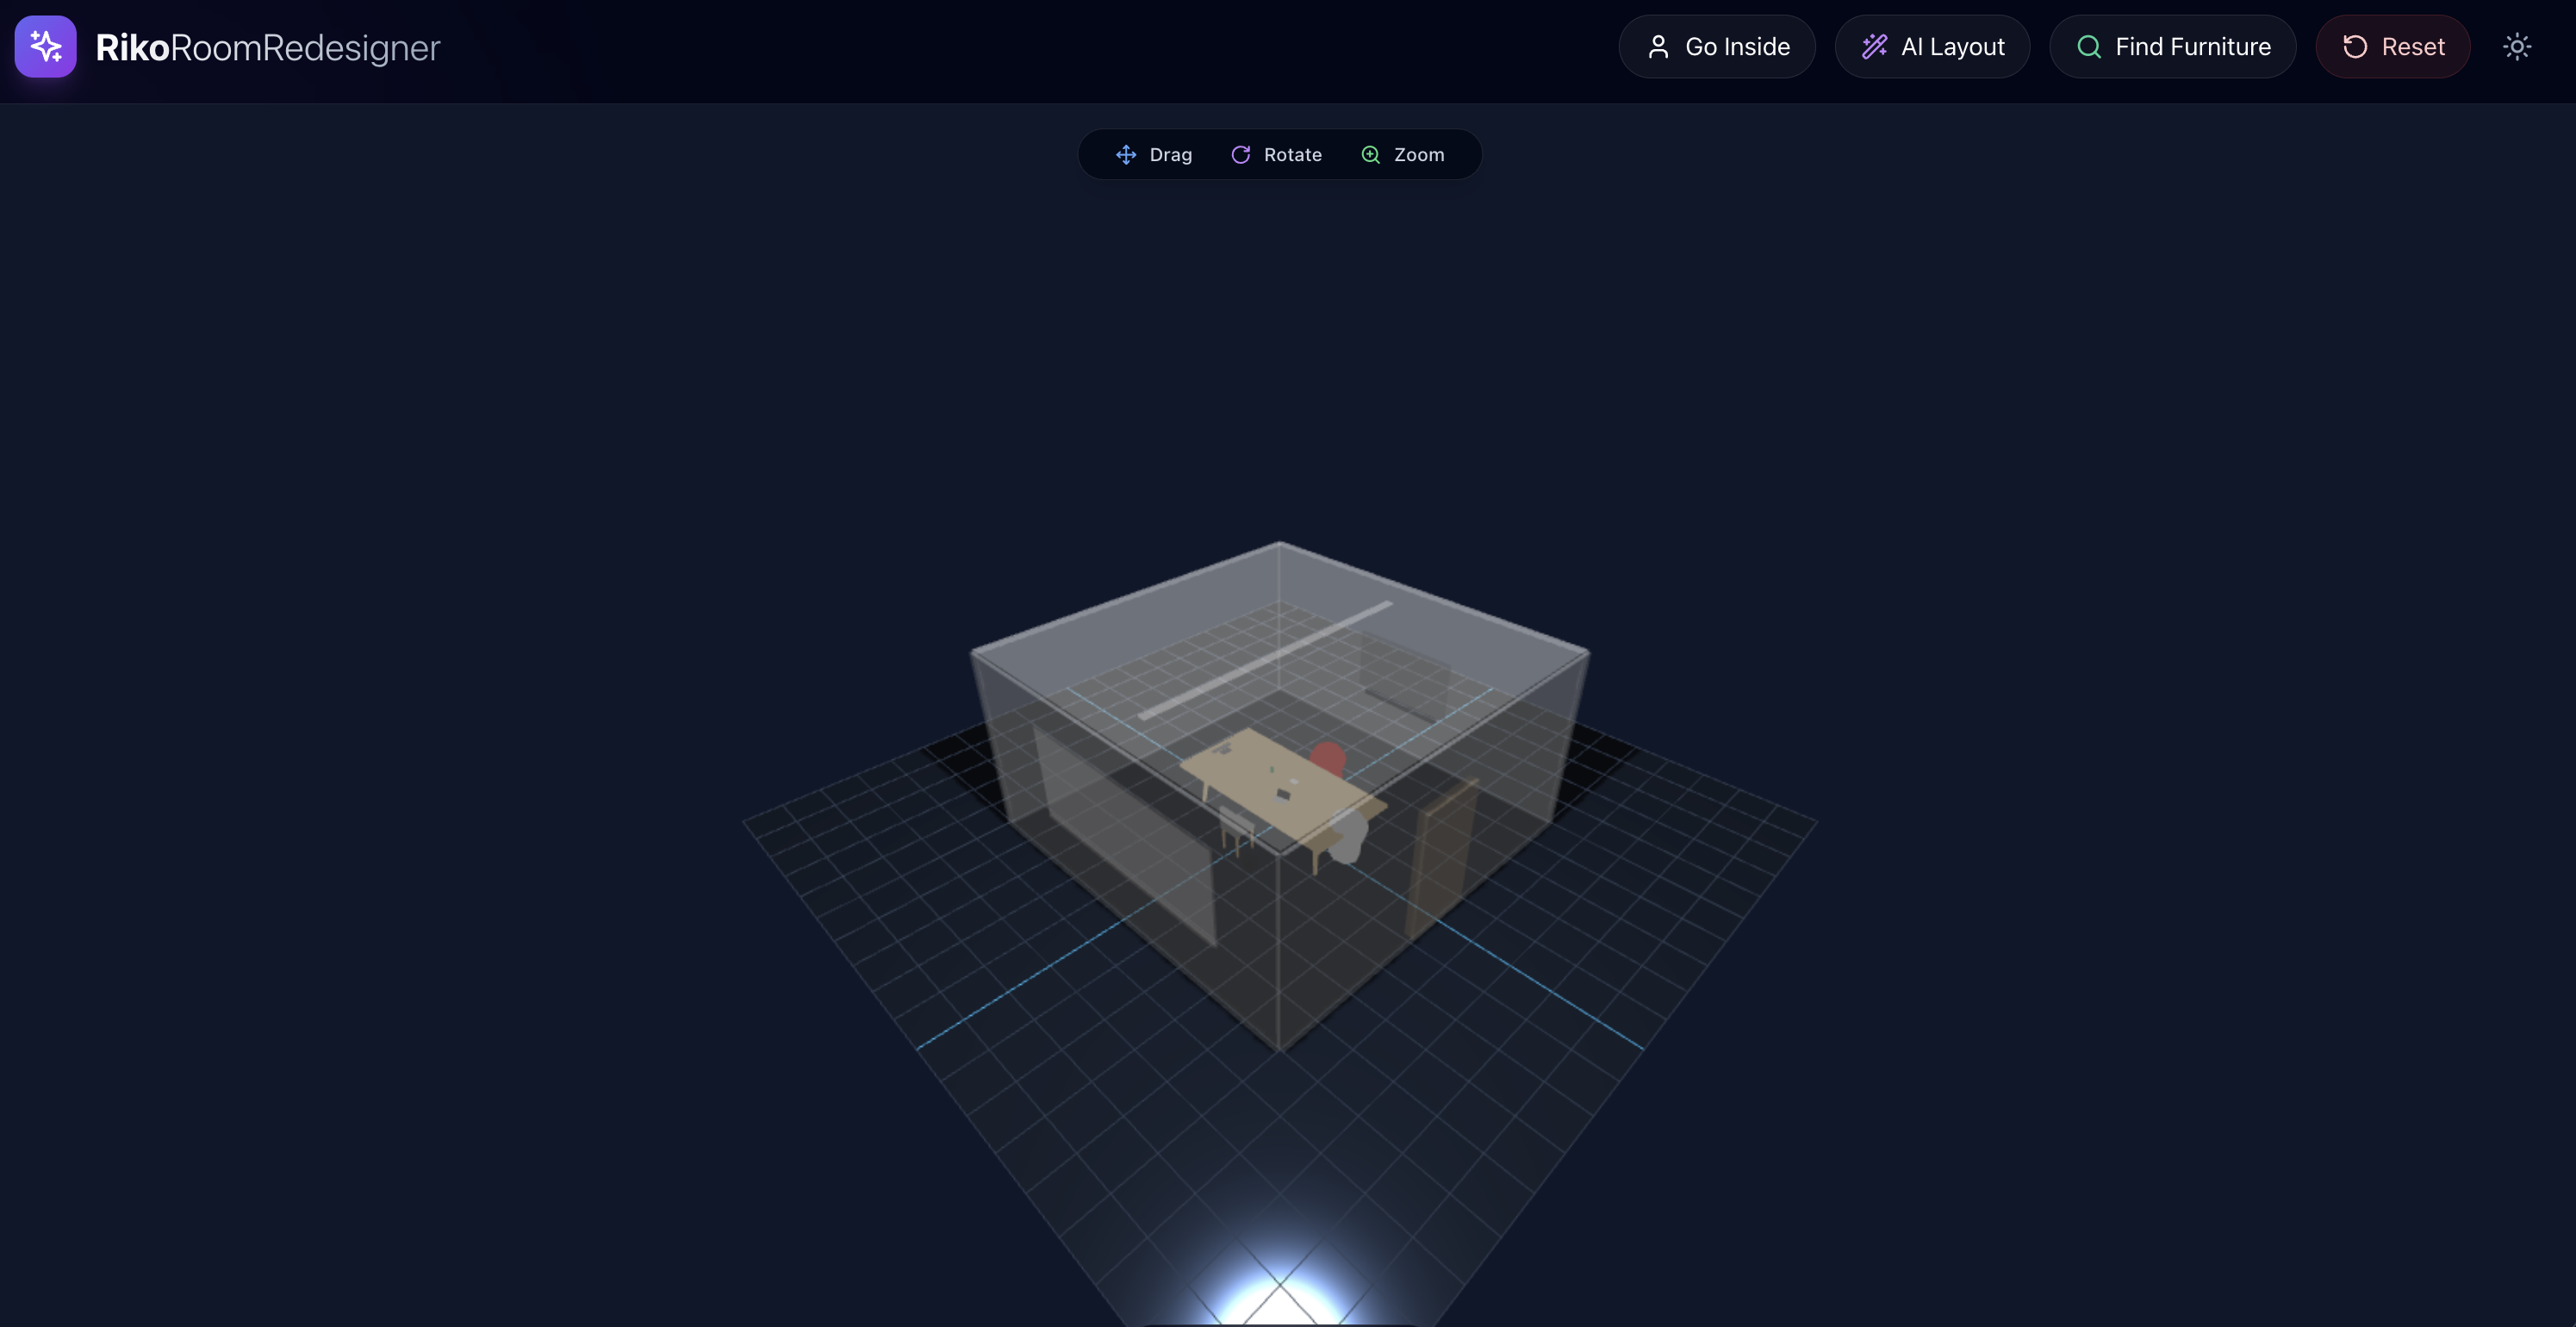Click the magnifier icon in Find Furniture
Screen dimensions: 2576x1327
point(2088,47)
